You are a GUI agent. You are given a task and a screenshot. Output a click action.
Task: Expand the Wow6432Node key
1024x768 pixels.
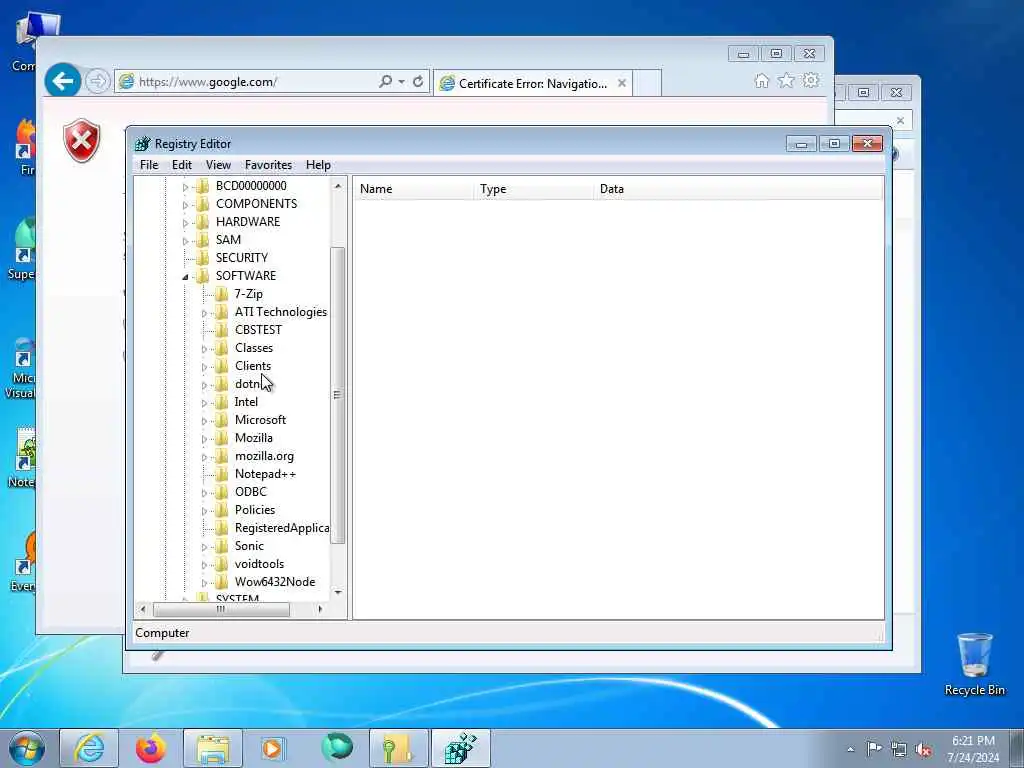tap(204, 583)
